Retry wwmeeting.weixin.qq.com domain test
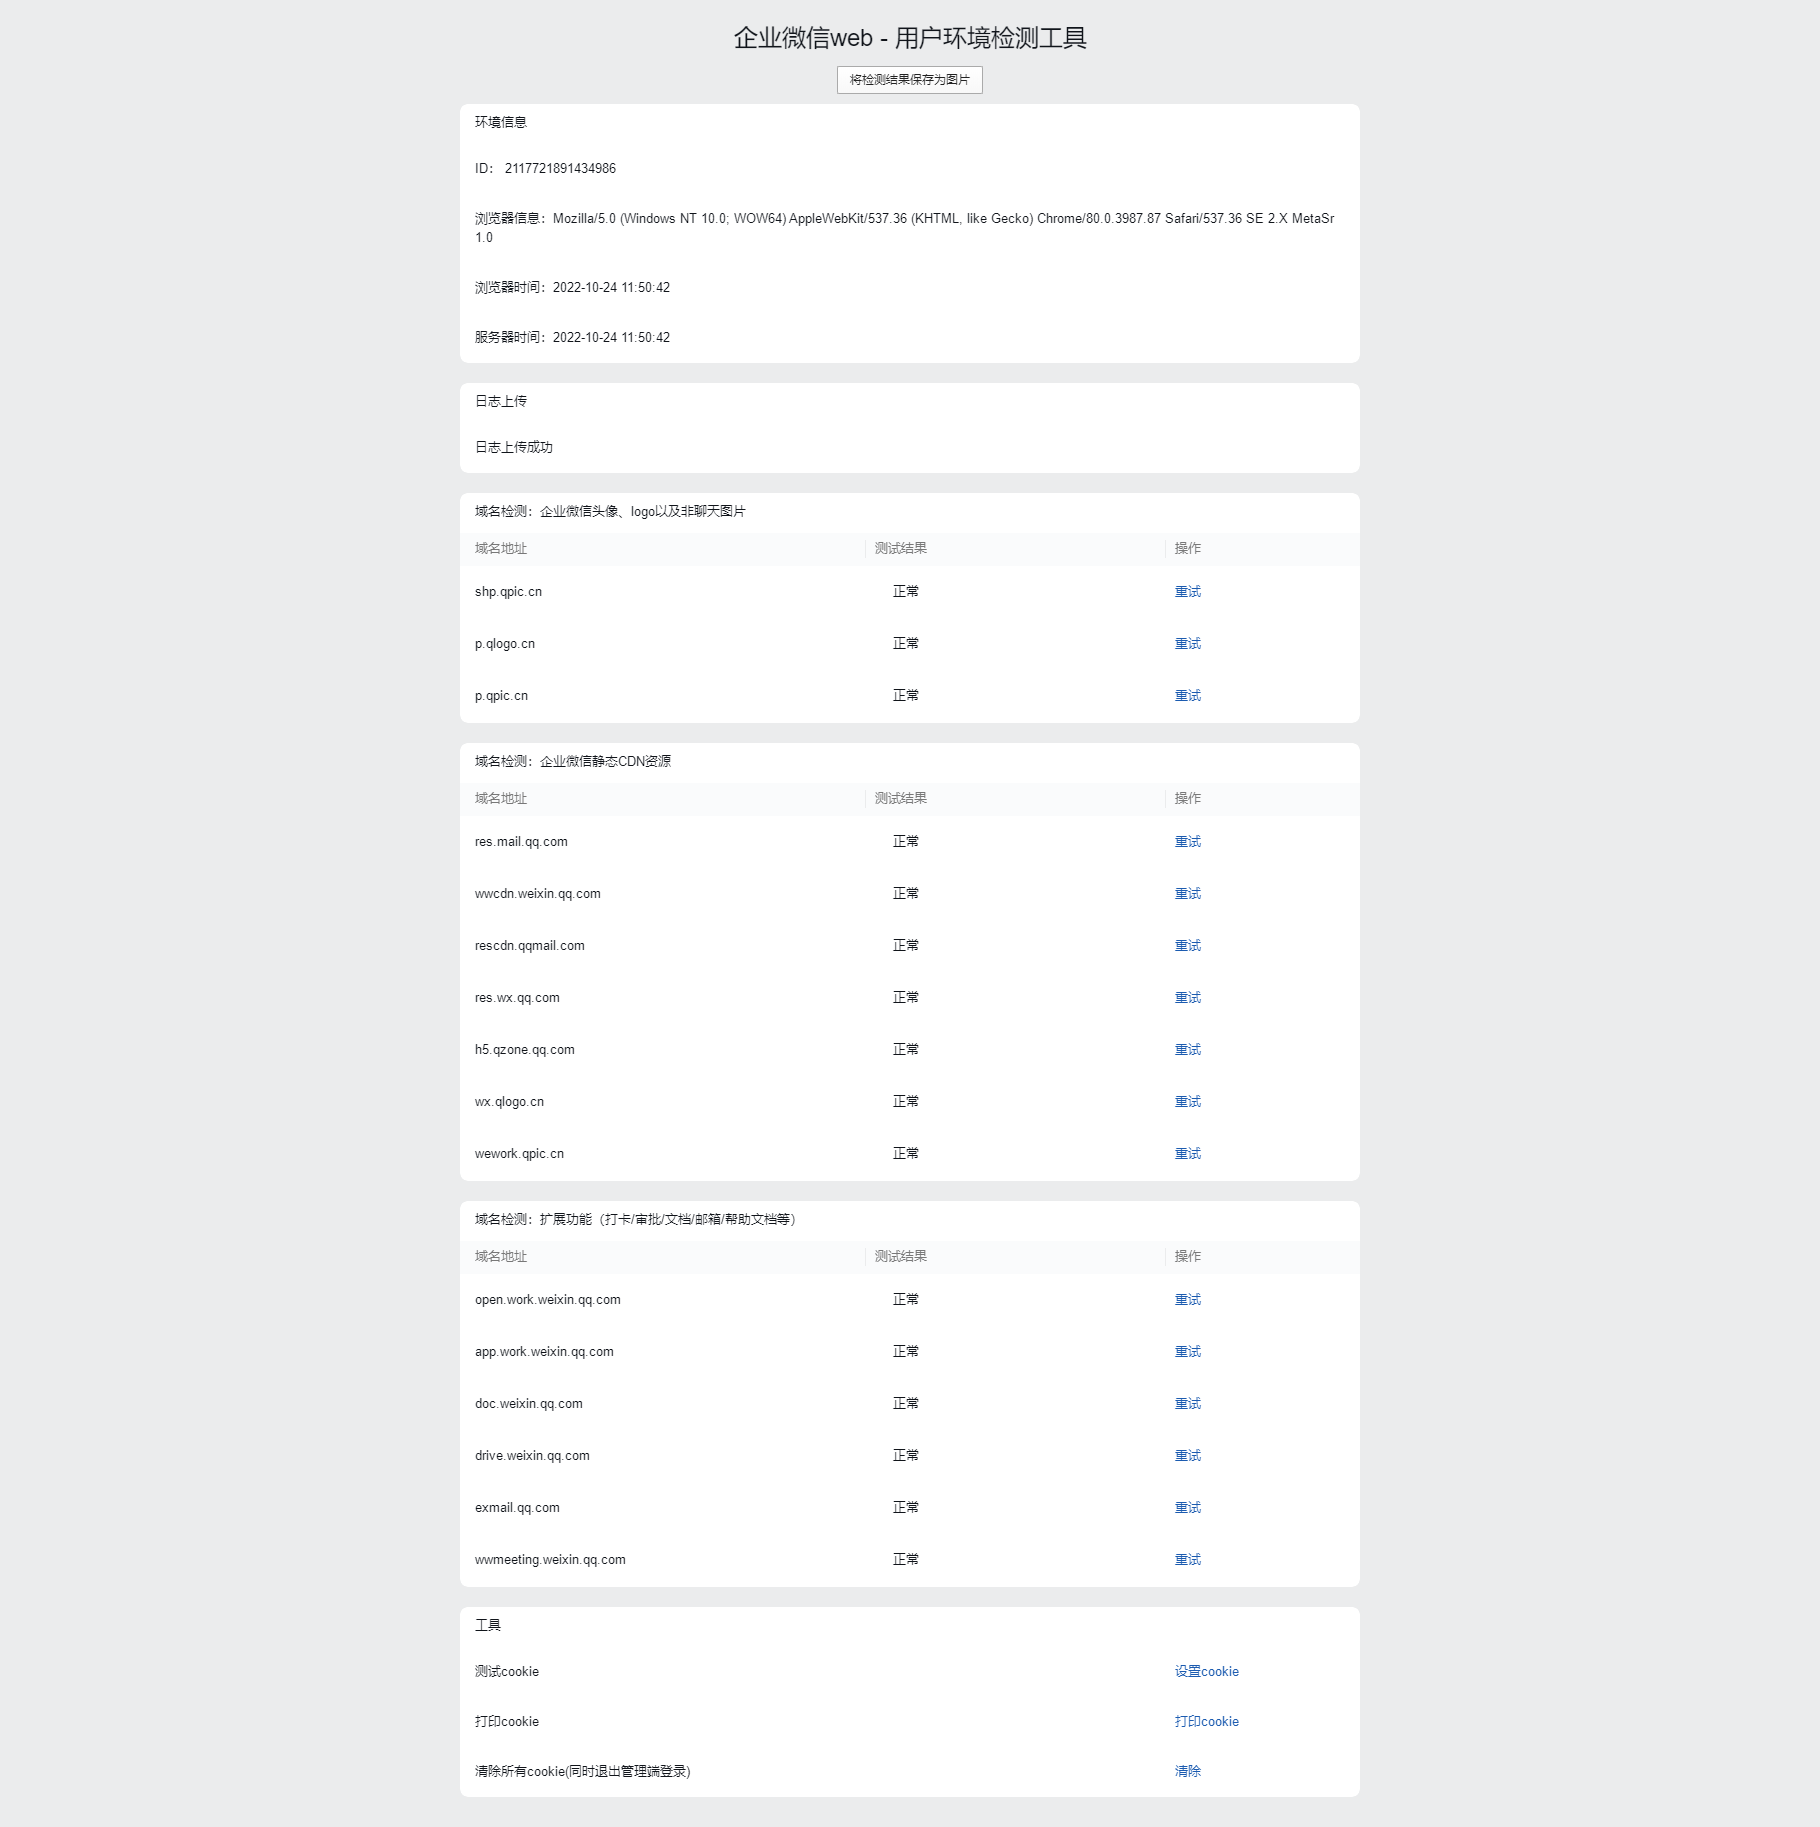The width and height of the screenshot is (1820, 1827). pyautogui.click(x=1187, y=1560)
